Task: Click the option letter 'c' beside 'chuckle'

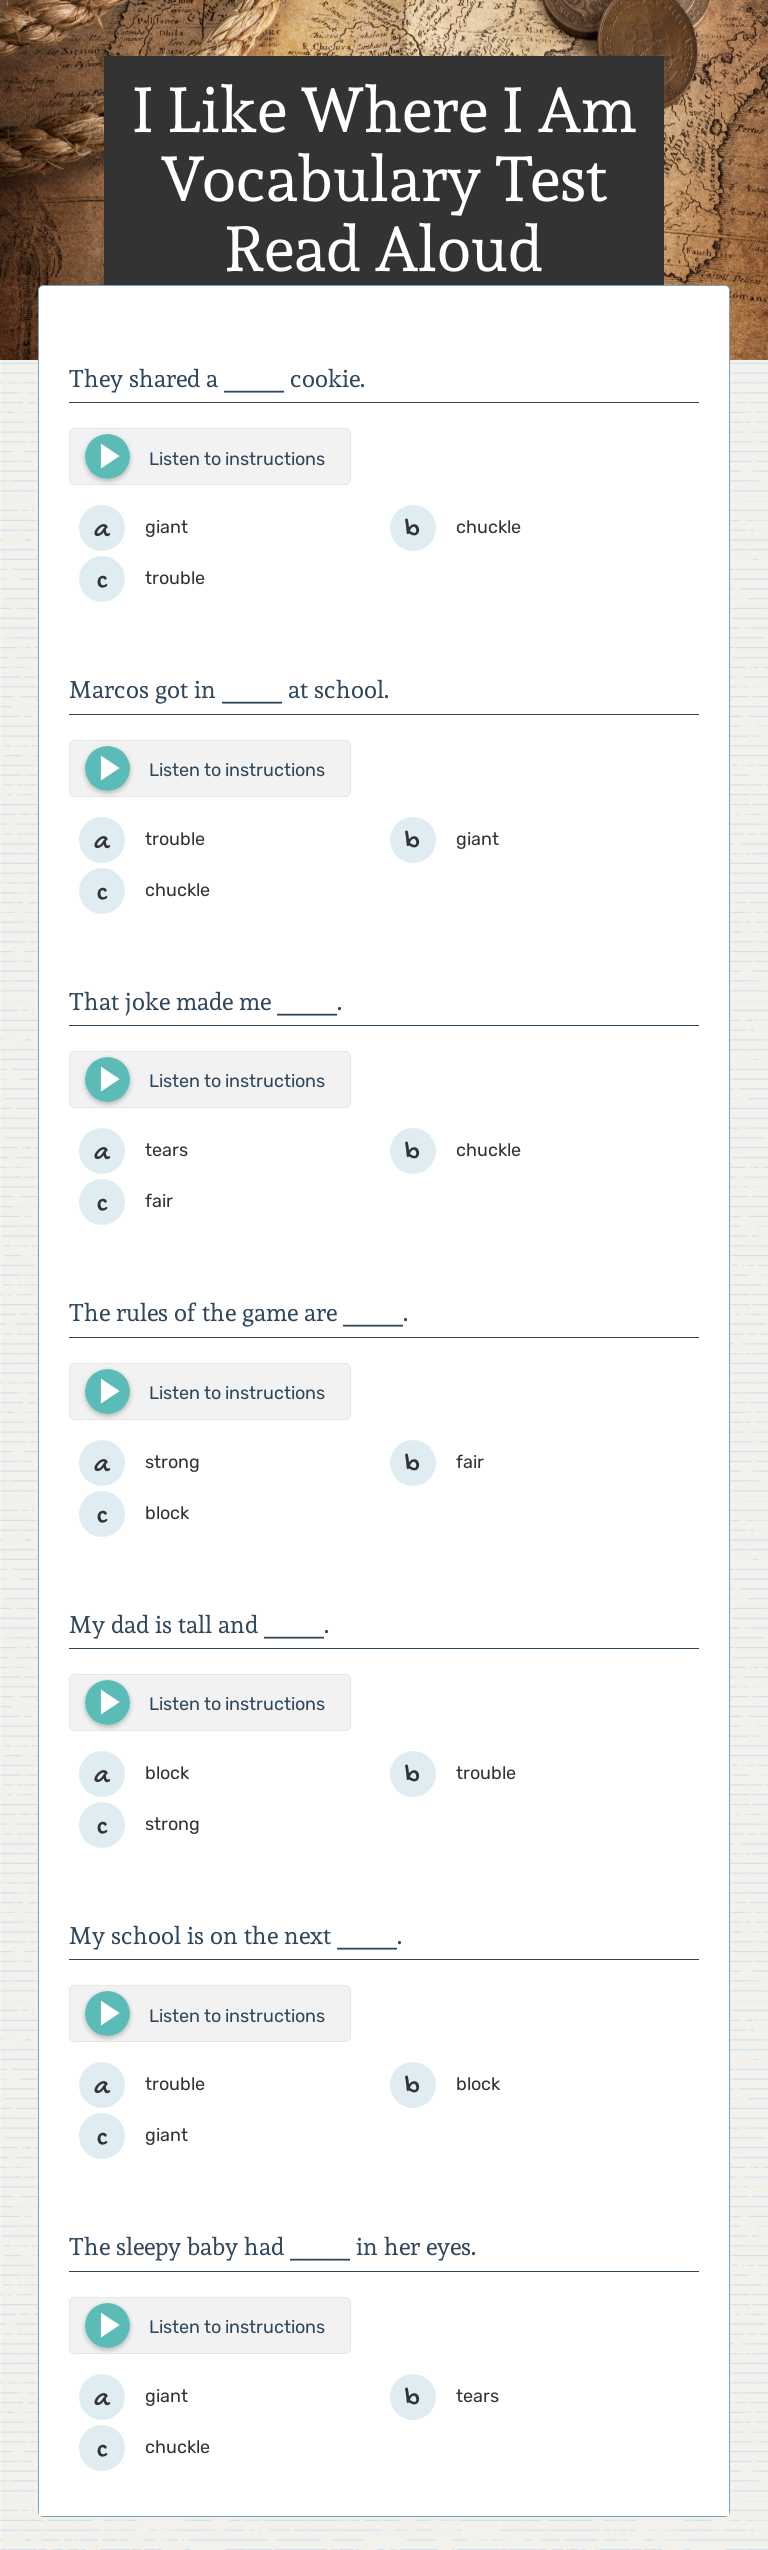Action: (102, 890)
